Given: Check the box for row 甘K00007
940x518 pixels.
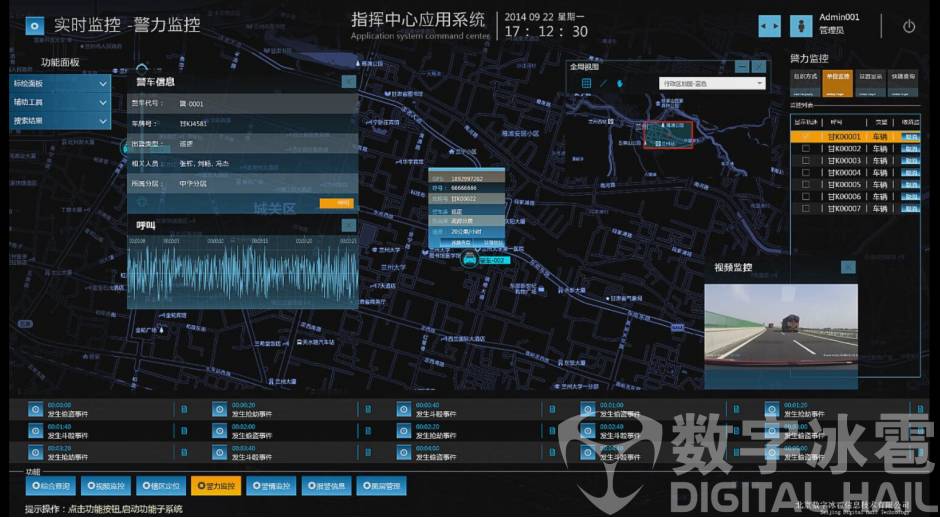Looking at the screenshot, I should [x=805, y=209].
